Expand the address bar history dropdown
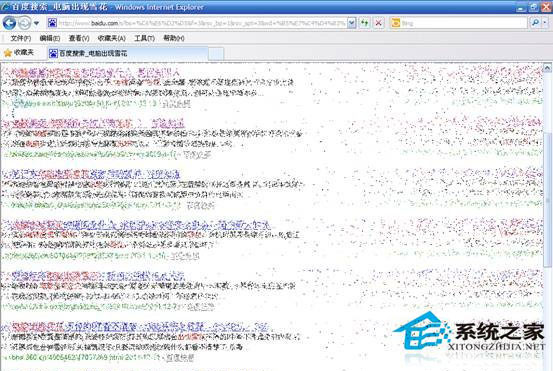553x371 pixels. 352,23
